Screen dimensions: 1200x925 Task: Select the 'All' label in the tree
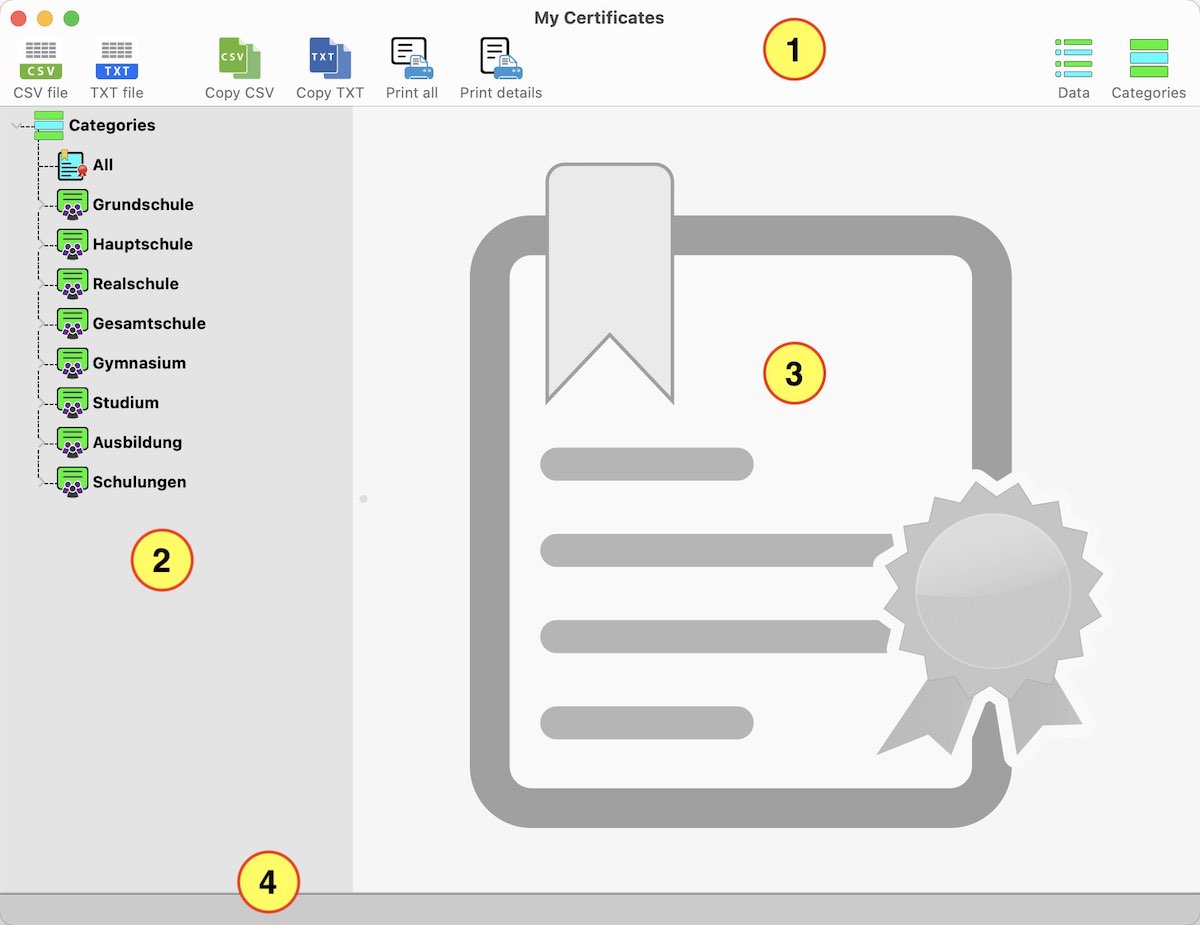(x=103, y=164)
